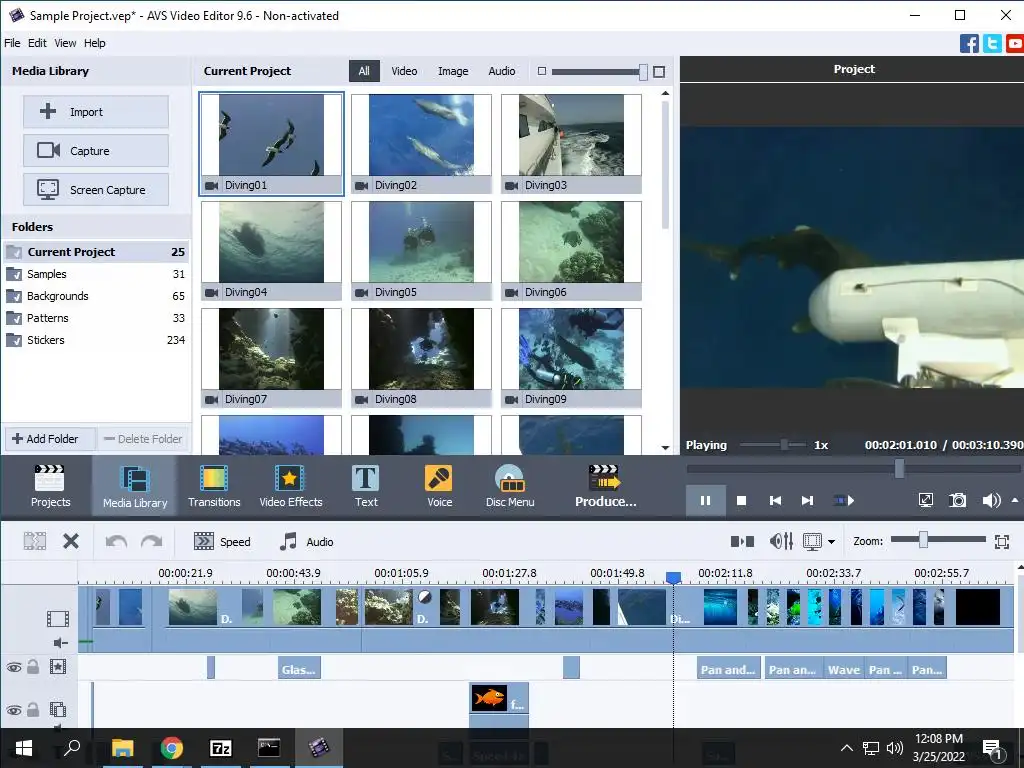Viewport: 1024px width, 768px height.
Task: Open the timeline view dropdown arrow
Action: click(832, 542)
